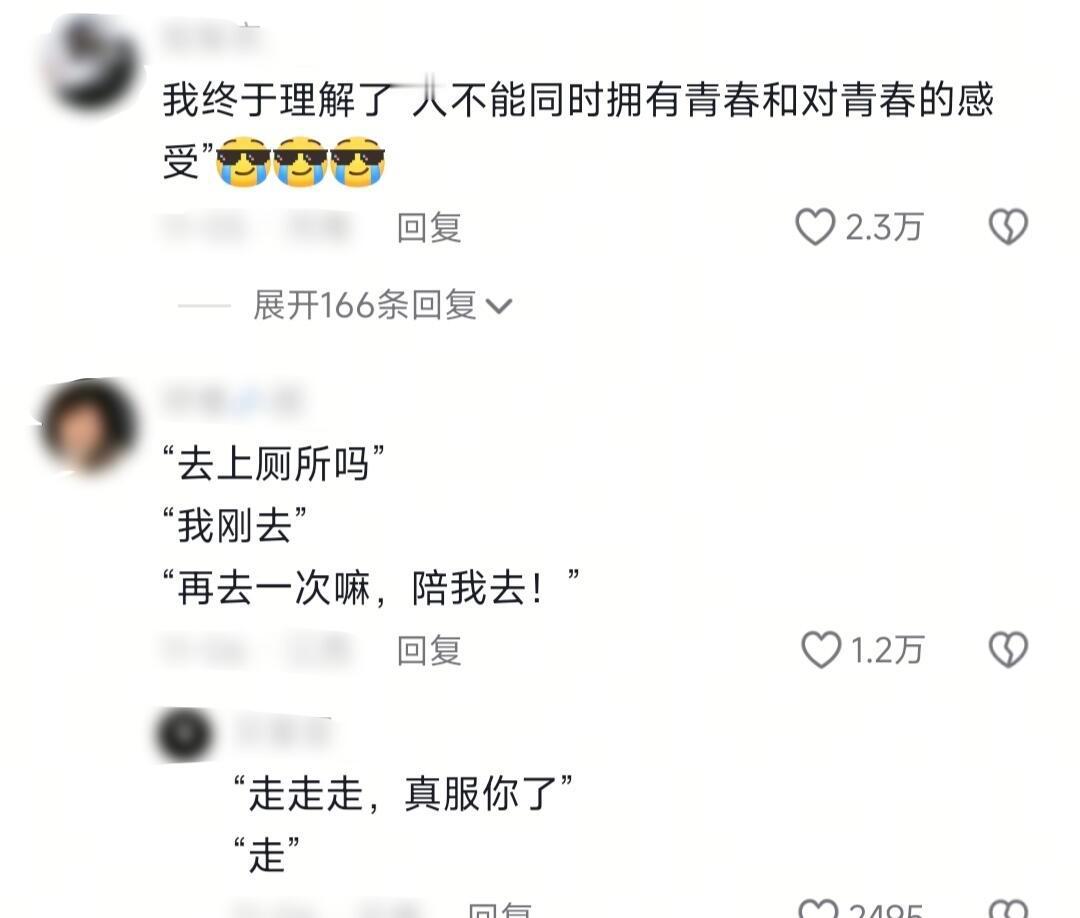Like the 去上厕所吗 comment with 1.2万
This screenshot has height=918, width=1080.
[x=821, y=650]
